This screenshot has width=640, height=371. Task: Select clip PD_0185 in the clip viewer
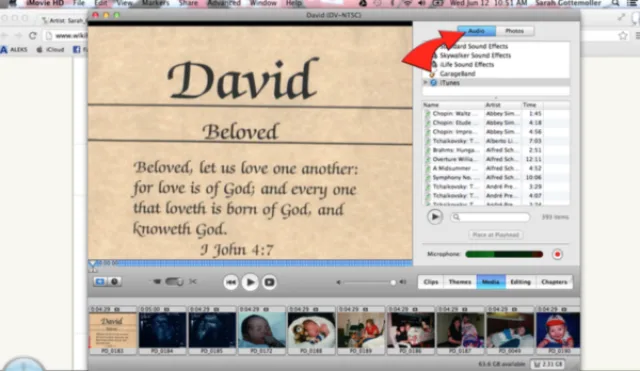[212, 331]
